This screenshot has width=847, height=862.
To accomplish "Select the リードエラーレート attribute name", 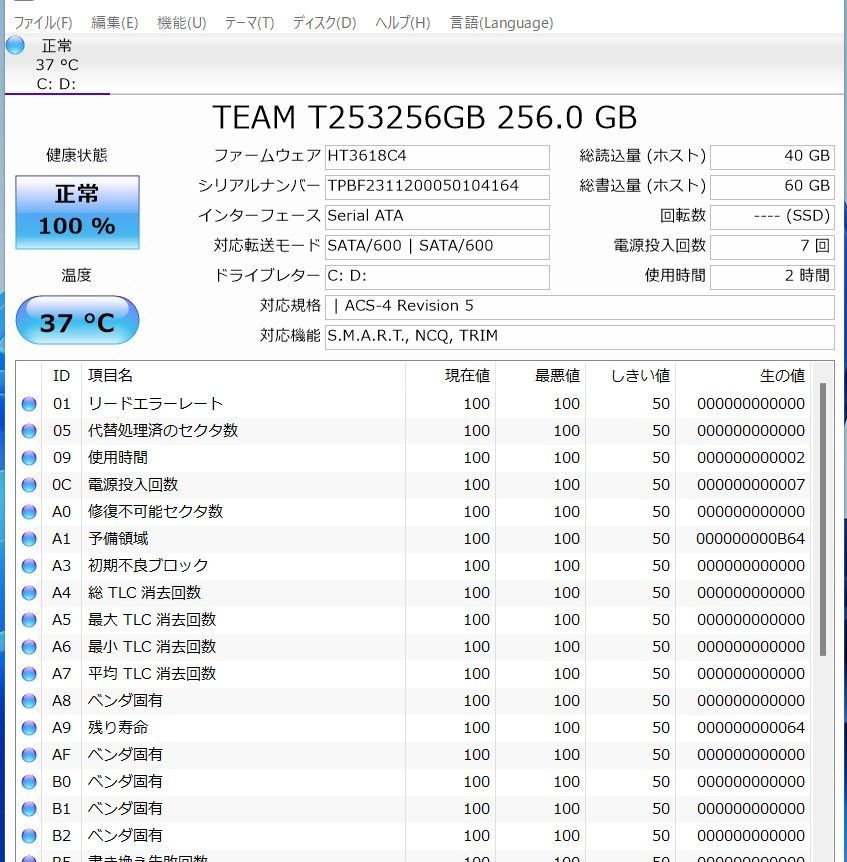I will [156, 404].
